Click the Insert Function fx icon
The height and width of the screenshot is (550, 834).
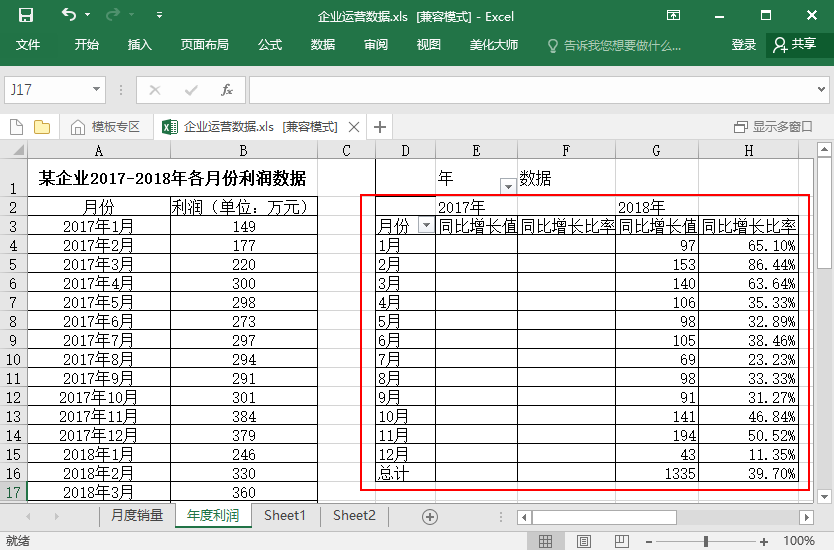[227, 90]
